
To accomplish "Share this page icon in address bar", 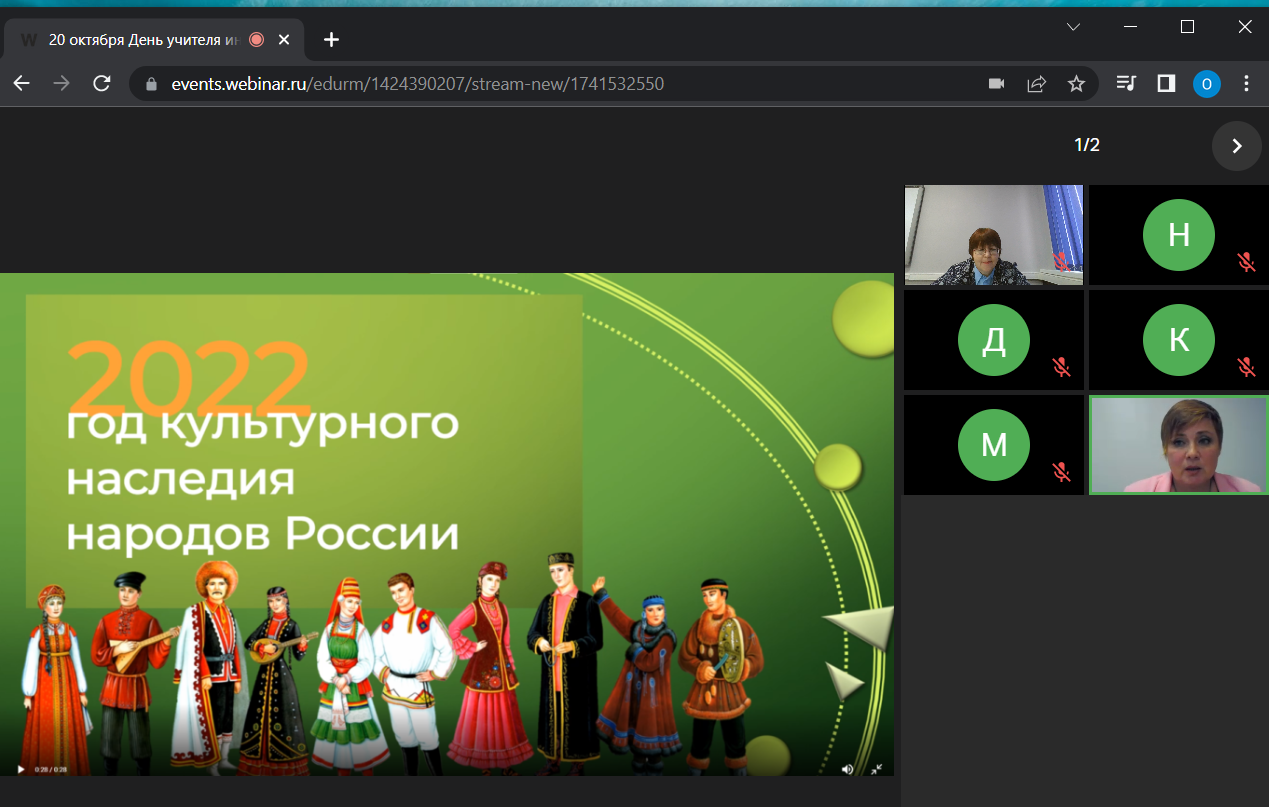I will (x=1037, y=84).
